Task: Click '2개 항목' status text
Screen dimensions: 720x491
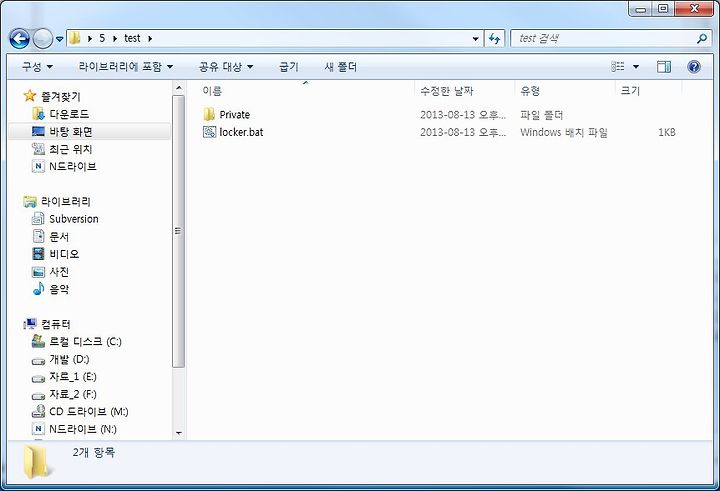Action: [94, 452]
